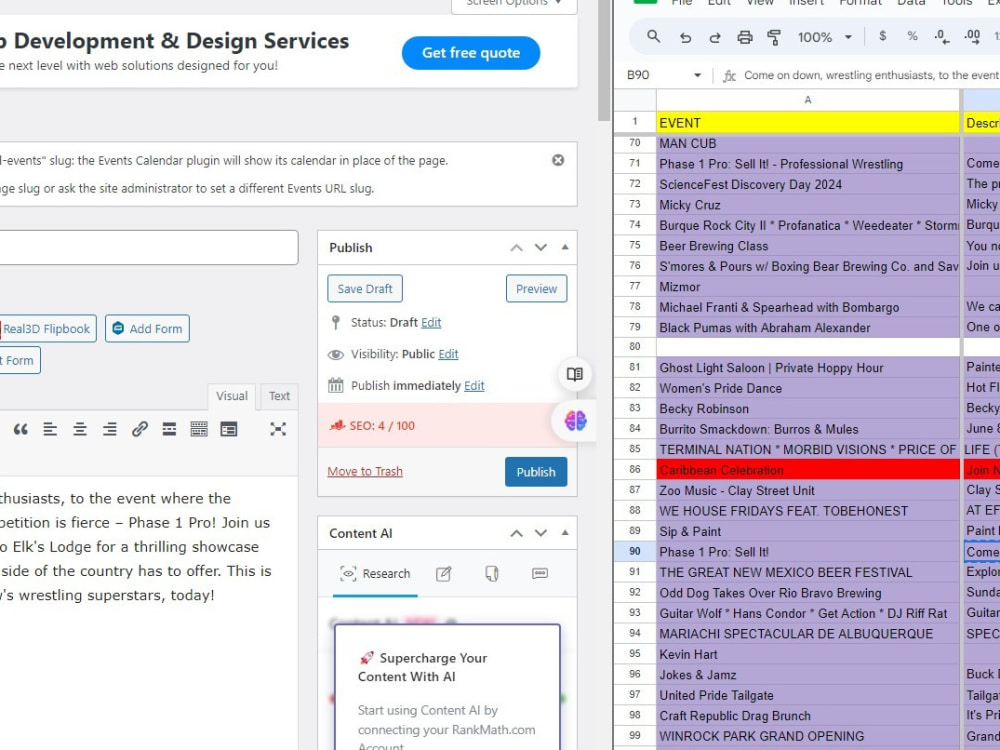Open Screen Options dropdown
The height and width of the screenshot is (750, 1000).
(514, 4)
